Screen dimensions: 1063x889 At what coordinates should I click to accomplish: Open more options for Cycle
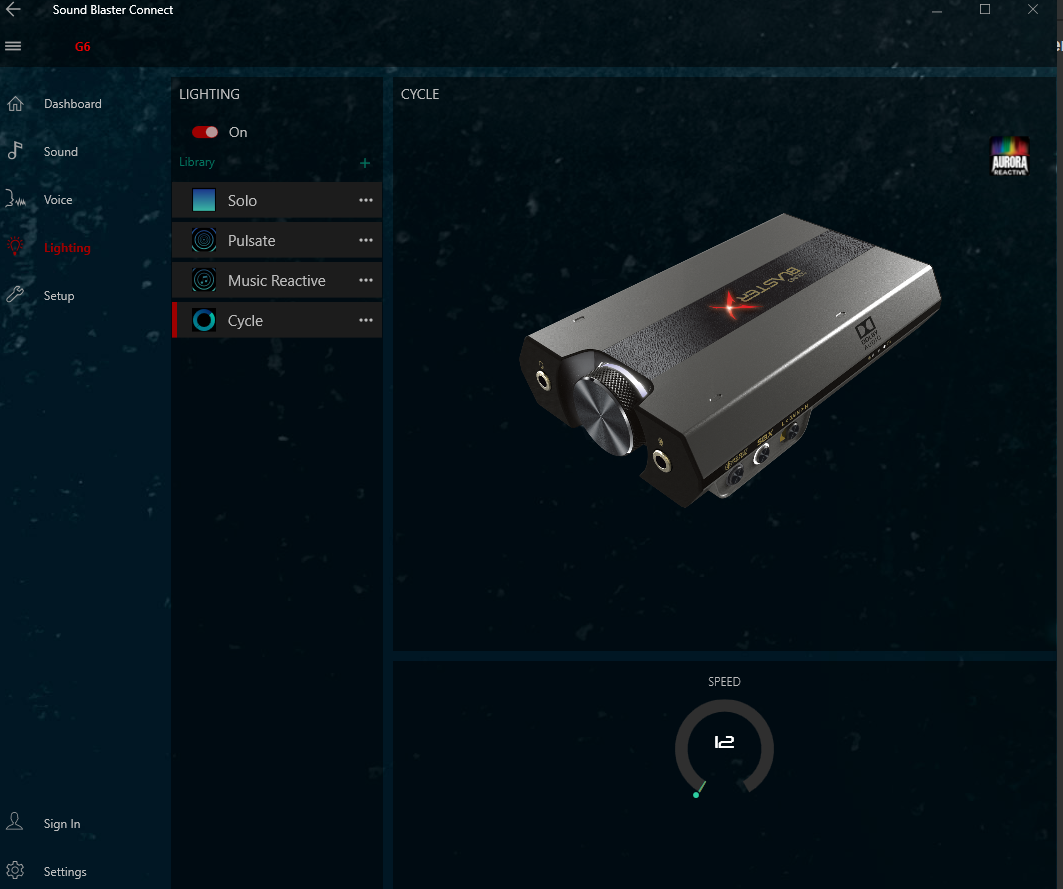[366, 320]
